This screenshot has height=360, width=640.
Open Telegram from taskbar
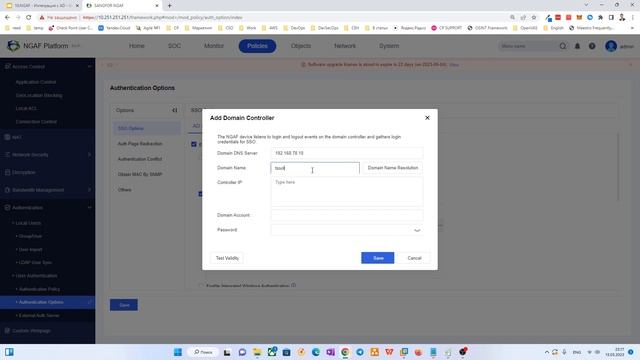[x=360, y=352]
